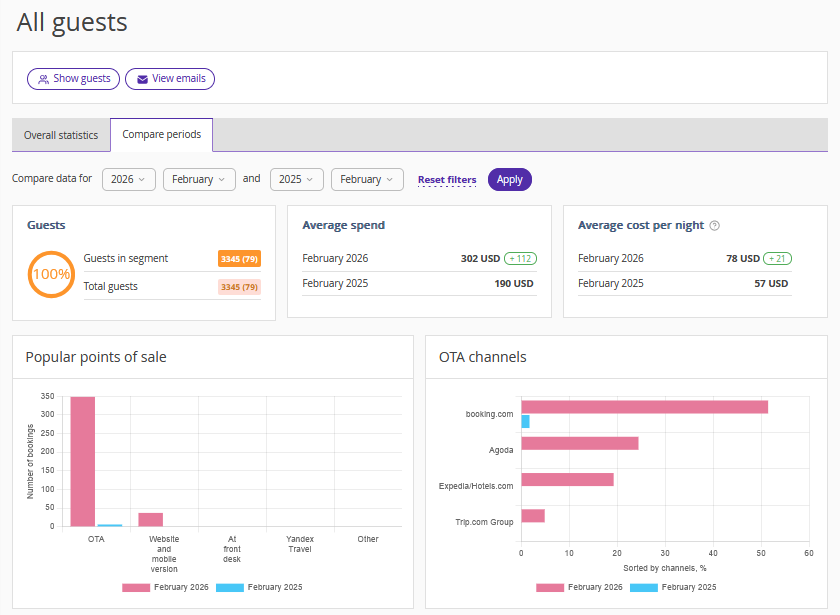Click the people icon in Show guests
This screenshot has height=615, width=840.
(43, 79)
